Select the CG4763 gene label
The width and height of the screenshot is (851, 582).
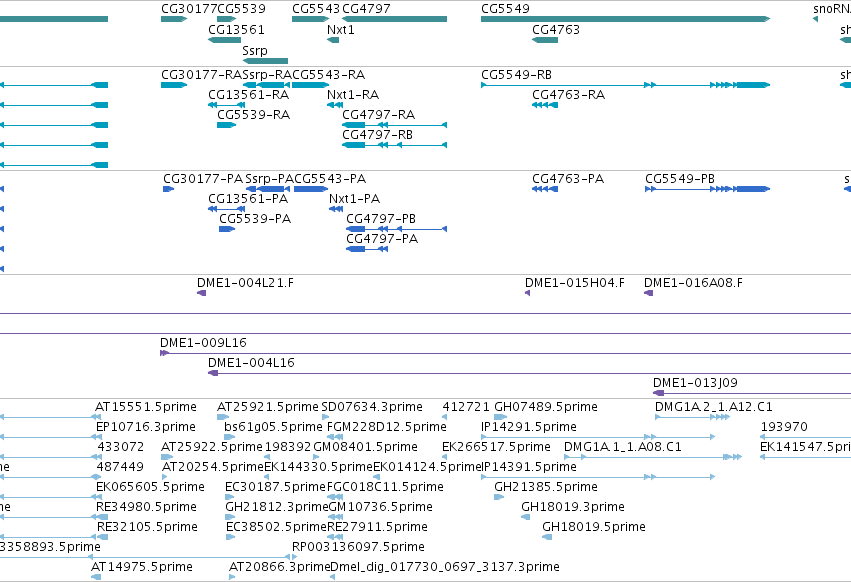[x=556, y=29]
